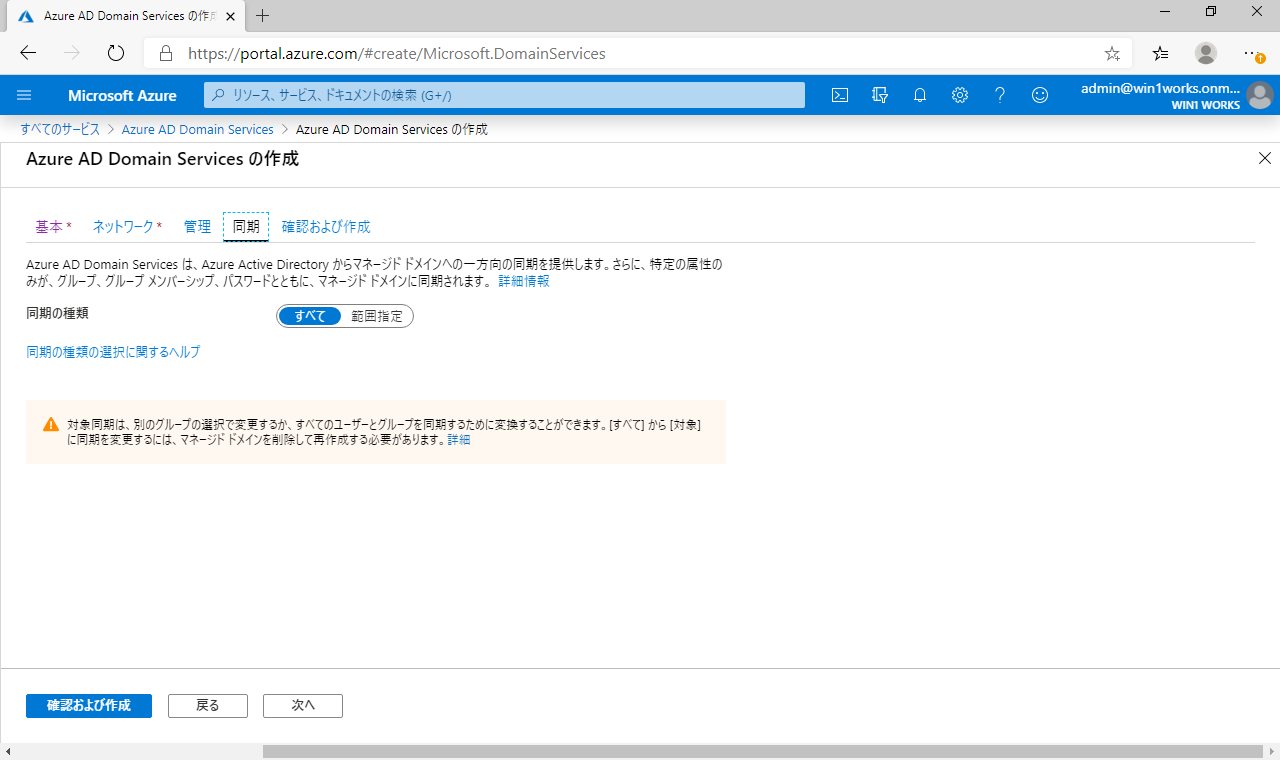This screenshot has width=1280, height=760.
Task: Click the 同期の種類 label
Action: [x=57, y=313]
